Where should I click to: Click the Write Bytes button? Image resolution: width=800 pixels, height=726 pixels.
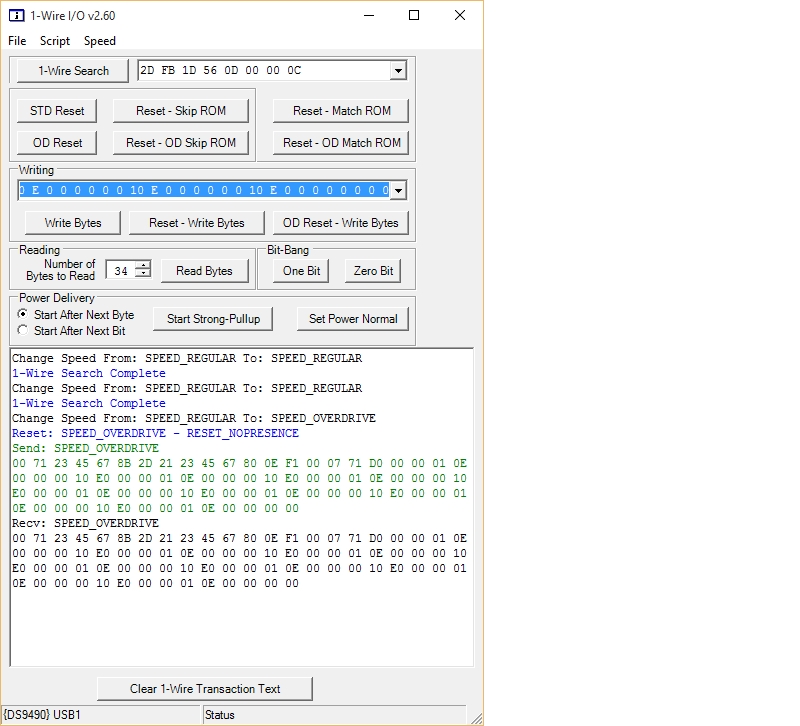pyautogui.click(x=73, y=223)
